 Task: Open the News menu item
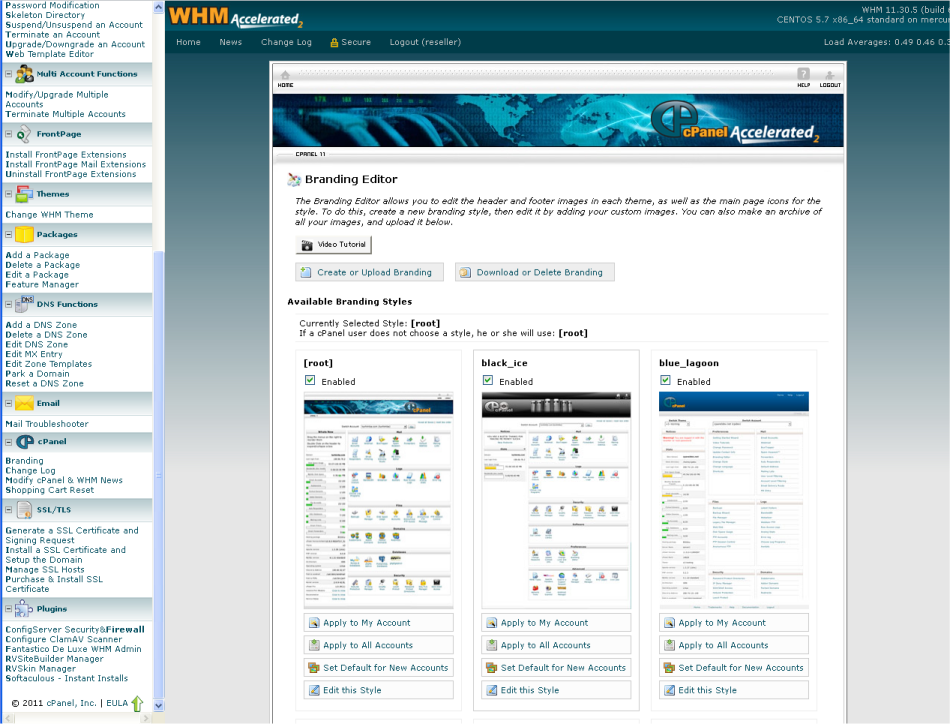pos(230,42)
